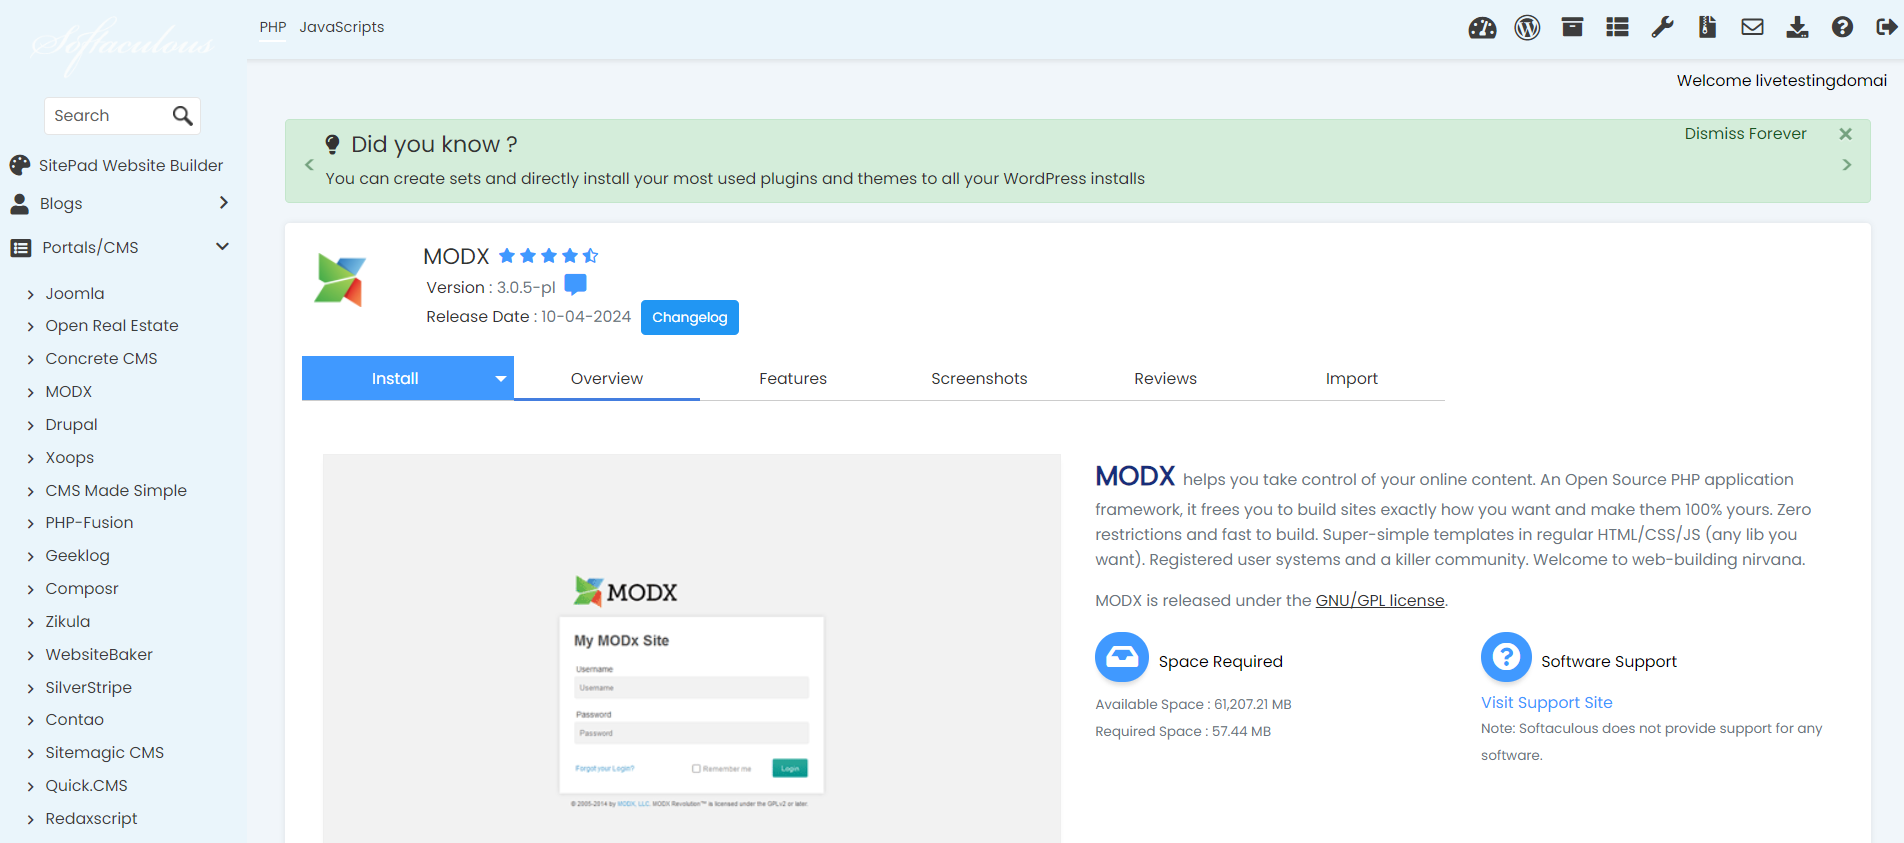Show all installations list icon
The image size is (1904, 843).
click(x=1617, y=27)
